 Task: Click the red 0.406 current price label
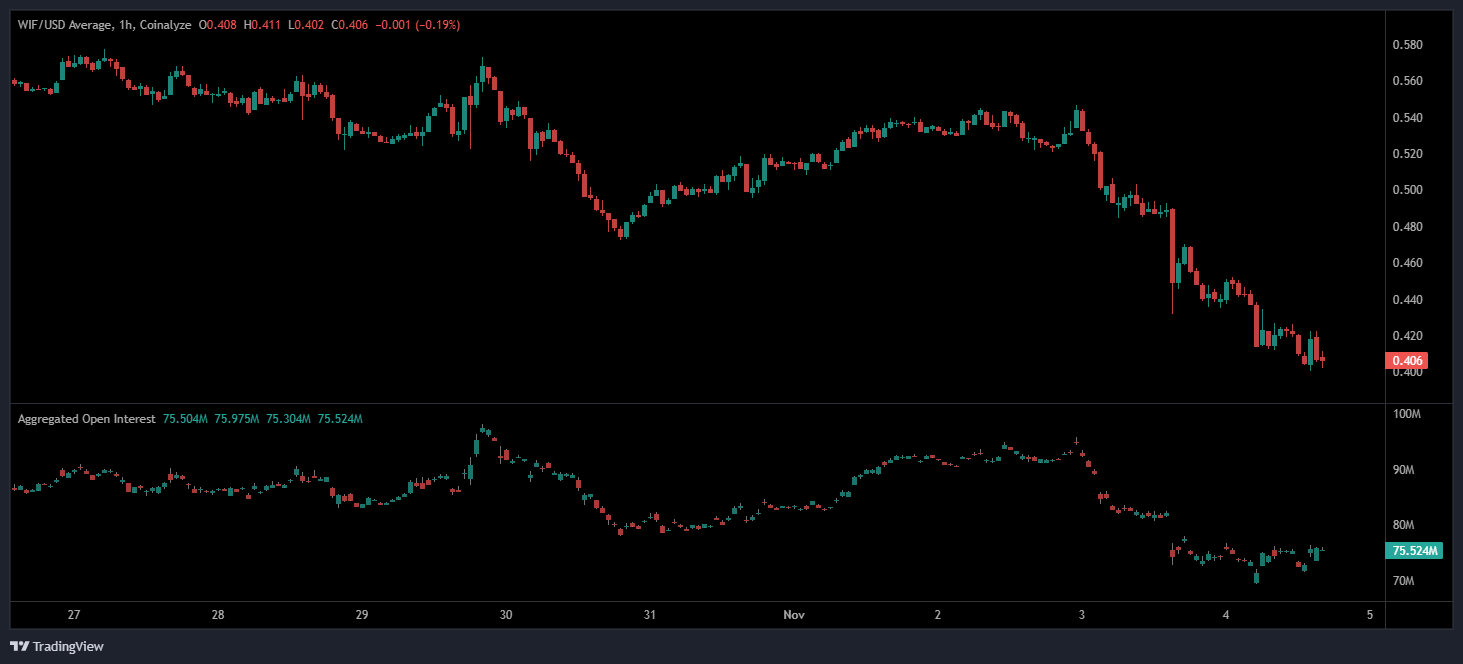[x=1406, y=361]
